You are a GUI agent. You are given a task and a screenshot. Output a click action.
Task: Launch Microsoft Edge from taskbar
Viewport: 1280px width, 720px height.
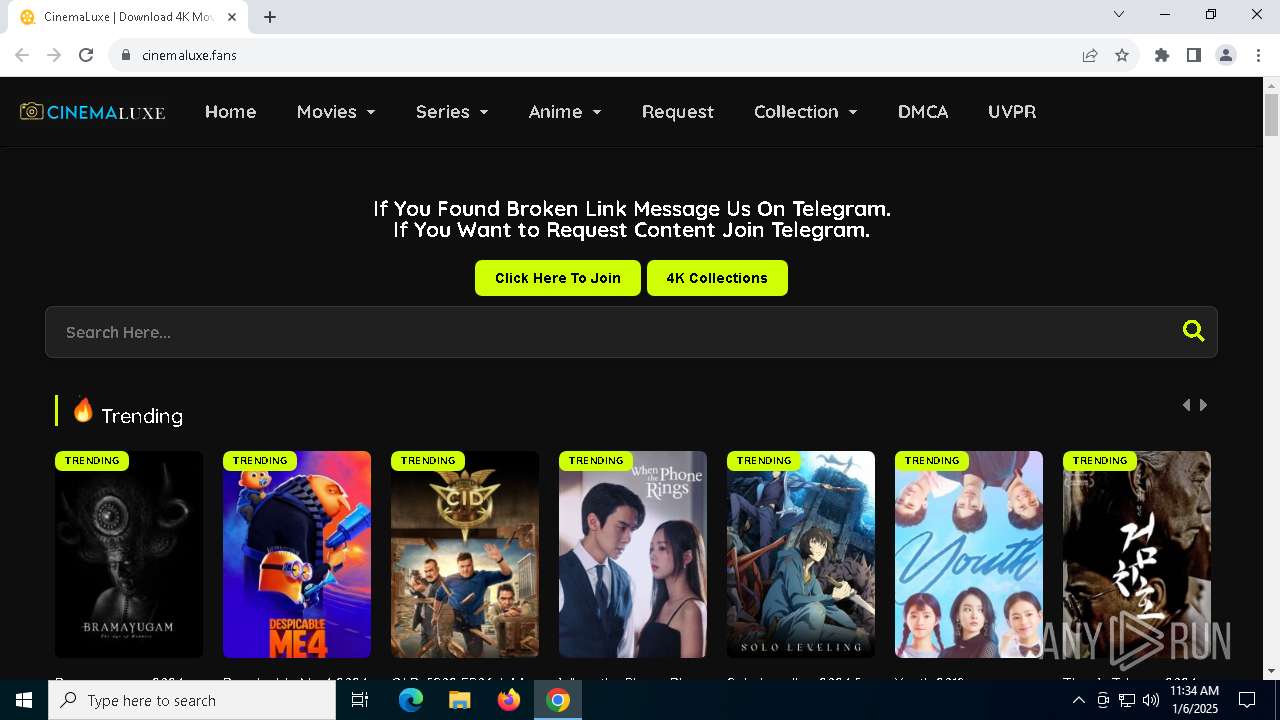tap(411, 700)
